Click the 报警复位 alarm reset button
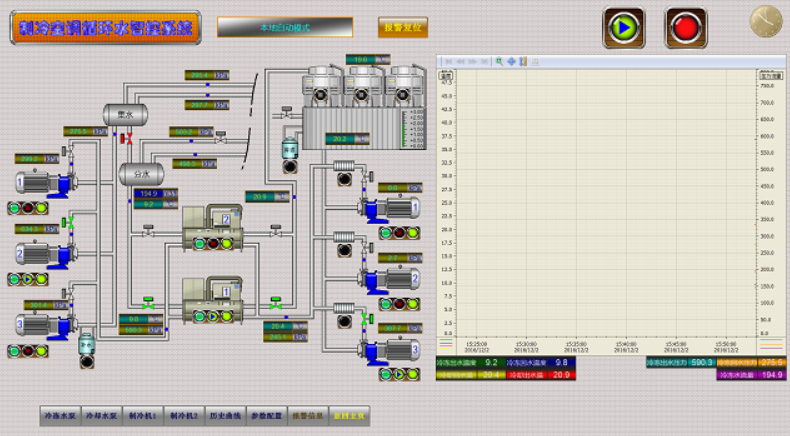This screenshot has height=436, width=790. pyautogui.click(x=402, y=28)
